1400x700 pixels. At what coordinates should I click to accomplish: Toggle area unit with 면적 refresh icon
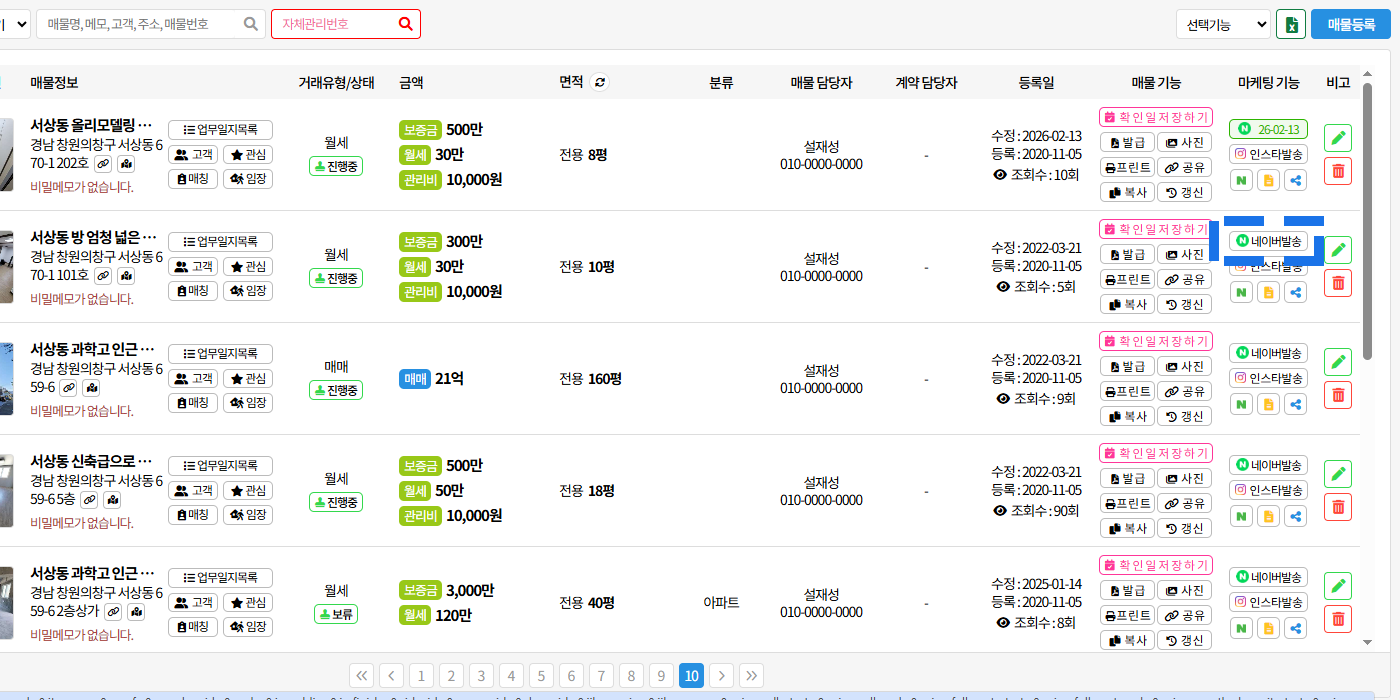click(600, 83)
